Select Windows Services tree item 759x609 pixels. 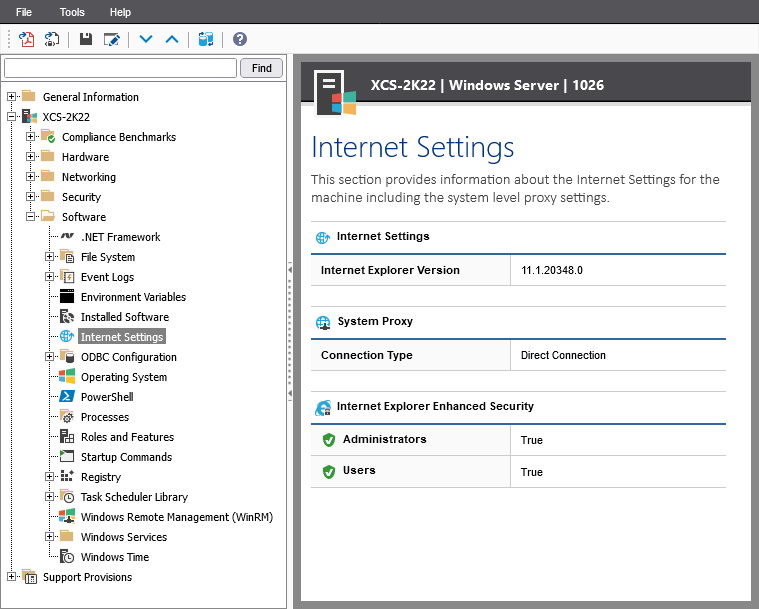click(x=124, y=537)
